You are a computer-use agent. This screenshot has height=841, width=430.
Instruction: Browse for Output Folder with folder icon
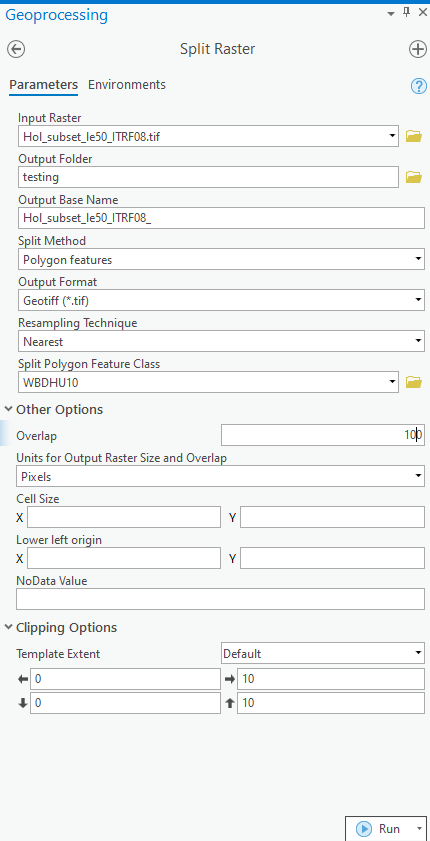[413, 177]
